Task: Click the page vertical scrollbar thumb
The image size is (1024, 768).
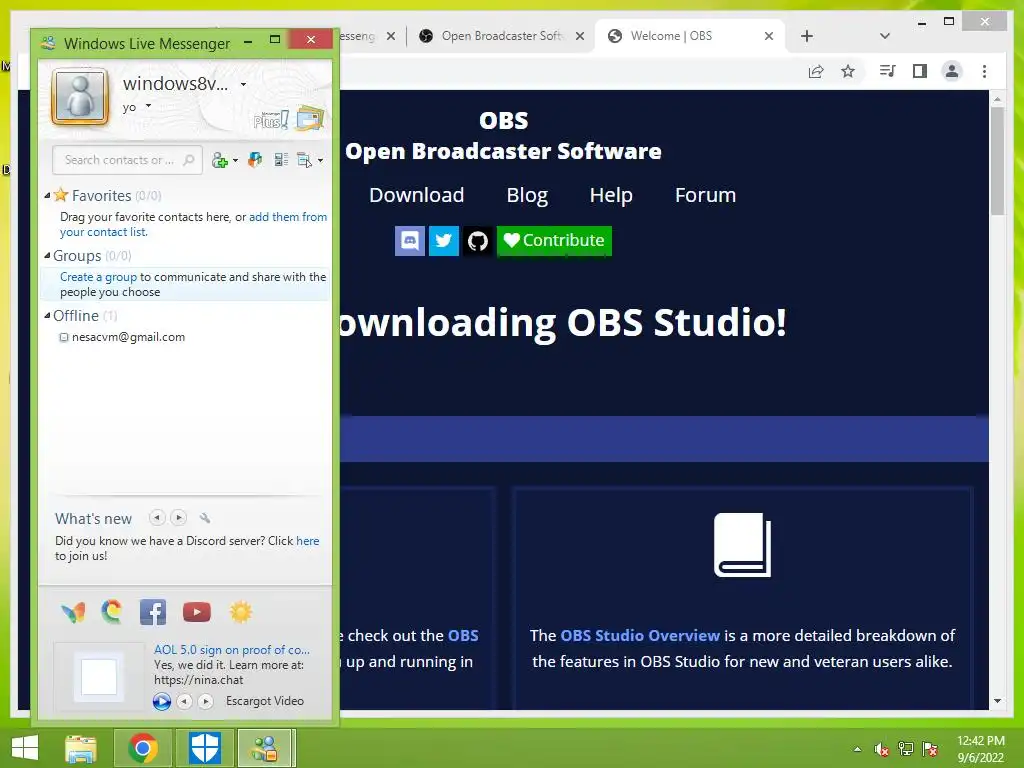Action: 997,161
